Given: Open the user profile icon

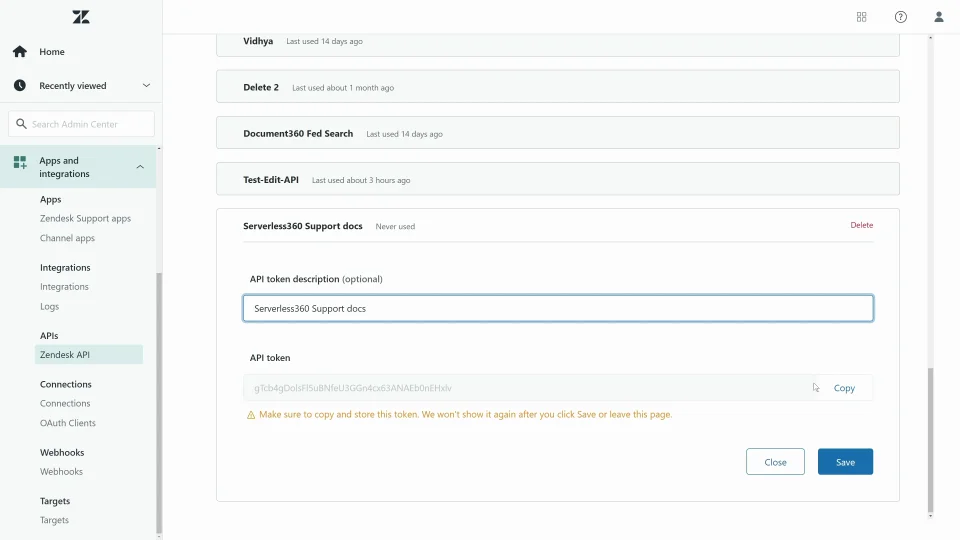Looking at the screenshot, I should 939,17.
